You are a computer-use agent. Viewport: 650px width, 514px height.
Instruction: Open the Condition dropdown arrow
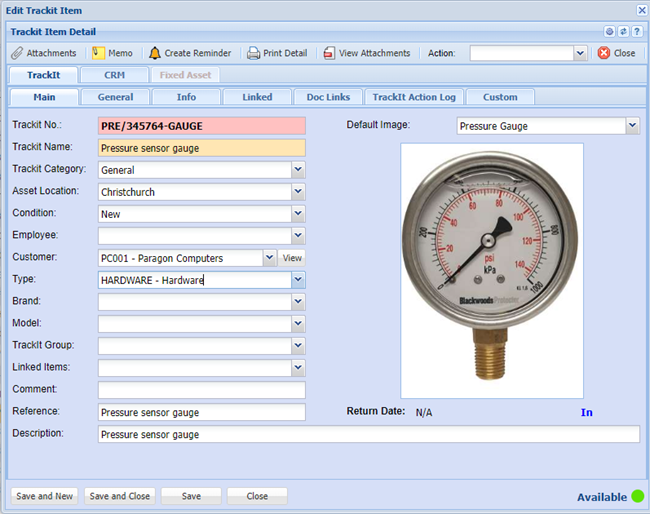297,213
